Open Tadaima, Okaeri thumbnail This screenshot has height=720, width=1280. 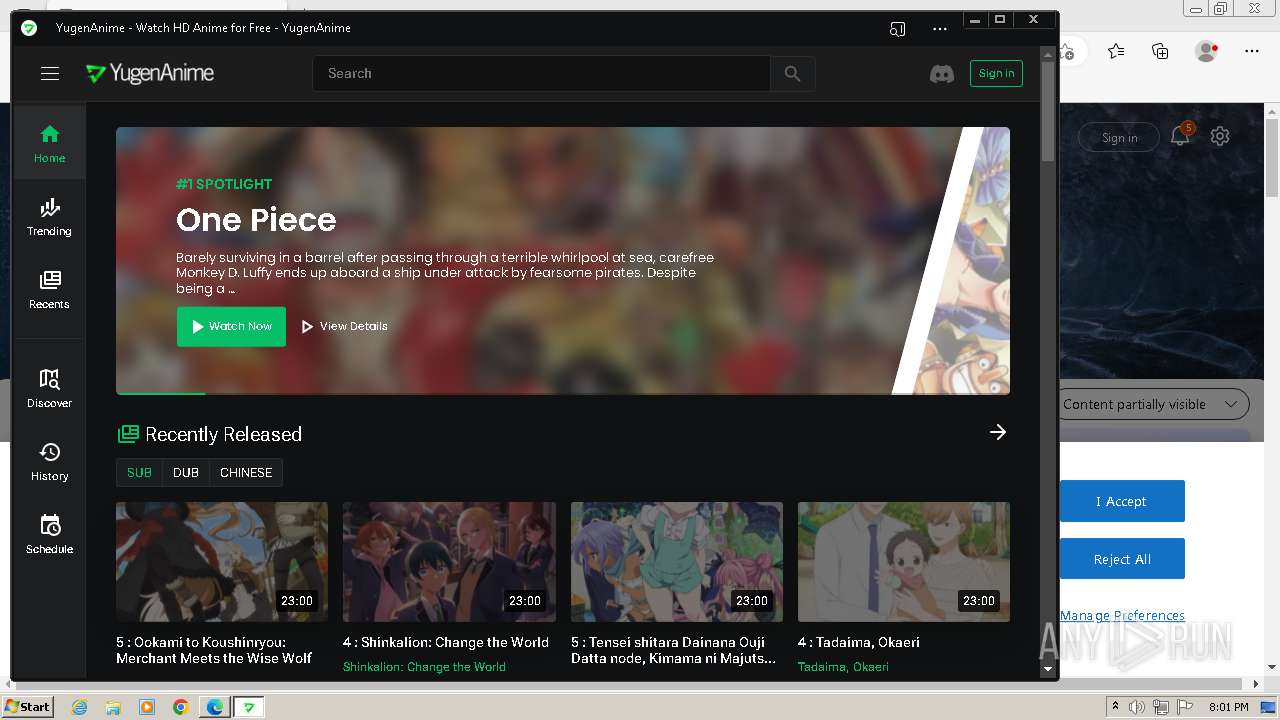click(x=904, y=562)
